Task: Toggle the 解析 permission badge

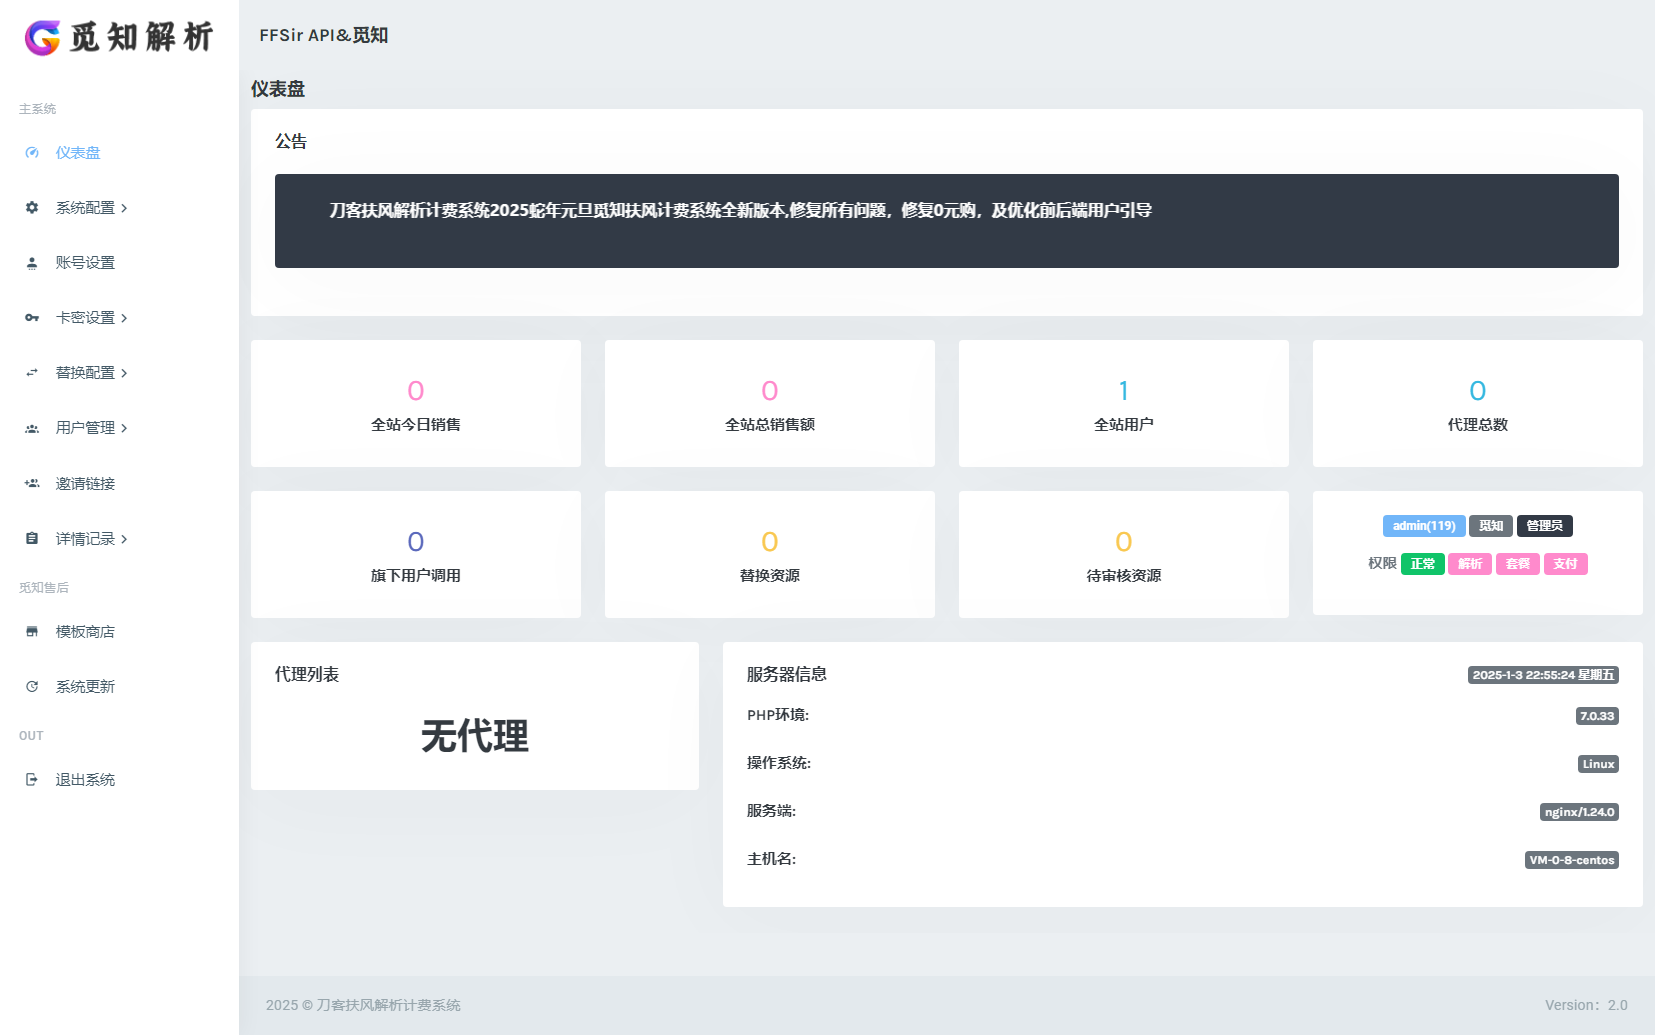Action: click(1469, 563)
